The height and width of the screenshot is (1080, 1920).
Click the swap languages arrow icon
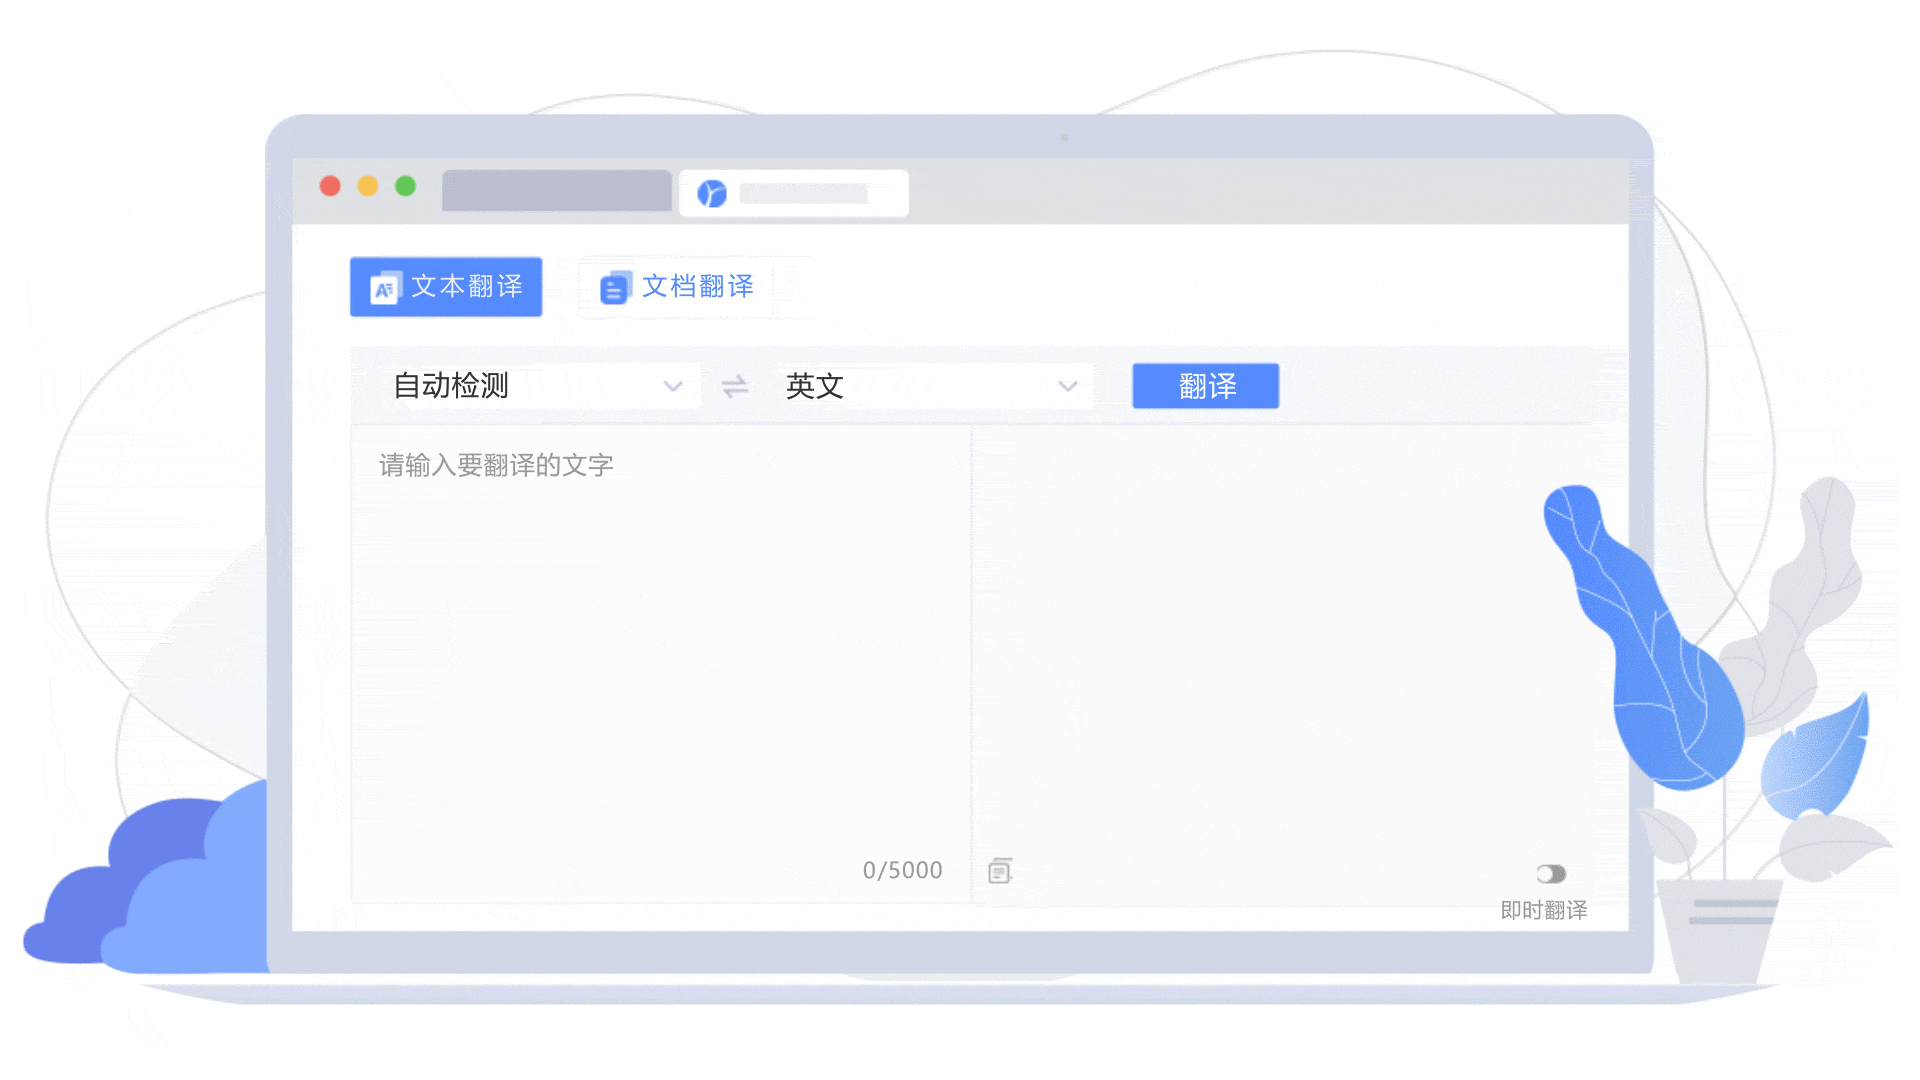tap(735, 386)
